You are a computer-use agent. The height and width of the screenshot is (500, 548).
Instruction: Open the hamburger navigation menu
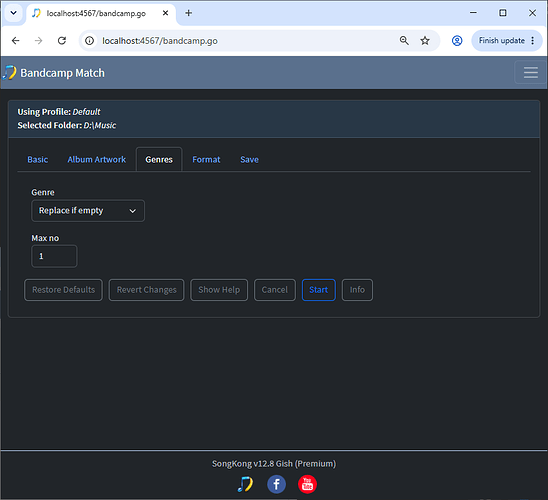point(530,72)
